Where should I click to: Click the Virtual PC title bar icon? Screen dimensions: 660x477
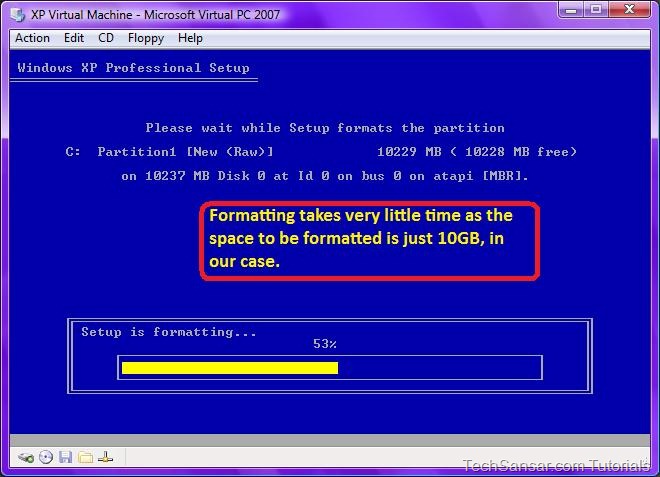18,15
